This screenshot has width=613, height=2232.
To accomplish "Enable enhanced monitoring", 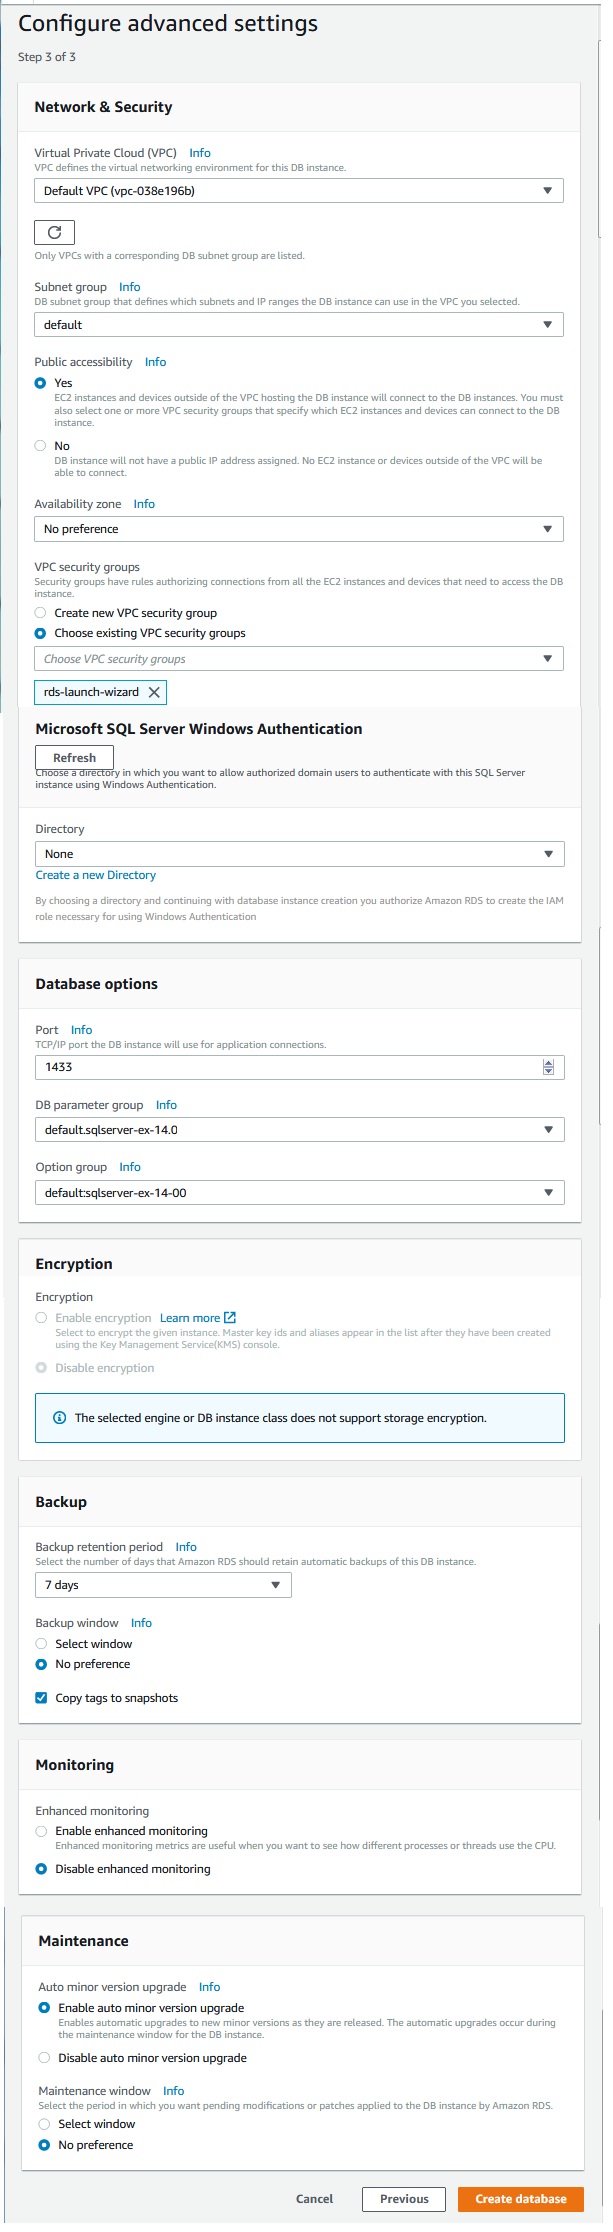I will pos(40,1831).
